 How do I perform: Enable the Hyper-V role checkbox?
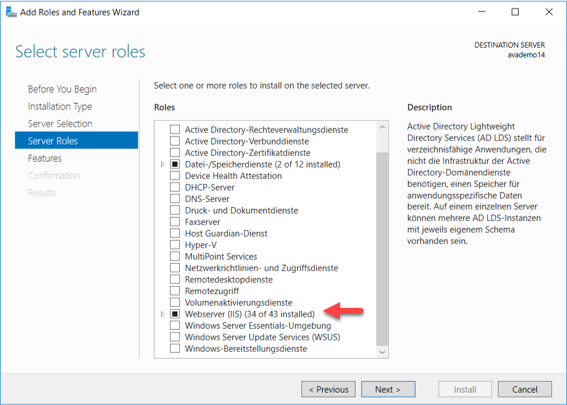coord(175,245)
